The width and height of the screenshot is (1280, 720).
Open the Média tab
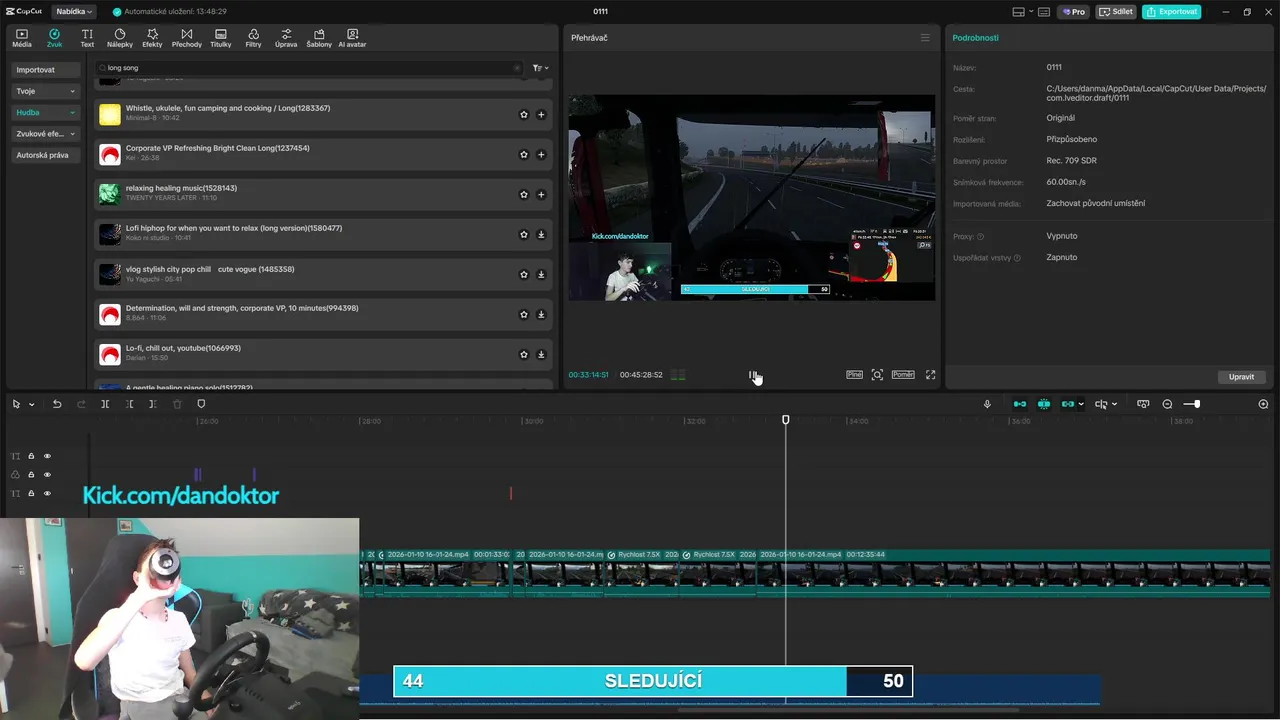pyautogui.click(x=22, y=38)
